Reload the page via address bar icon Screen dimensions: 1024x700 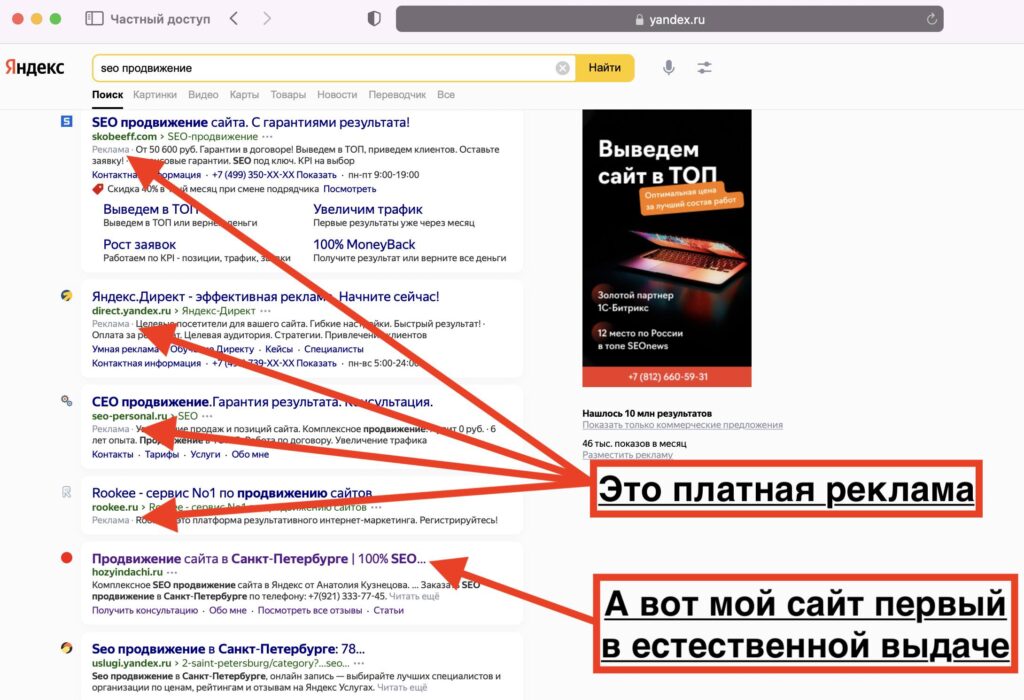932,19
